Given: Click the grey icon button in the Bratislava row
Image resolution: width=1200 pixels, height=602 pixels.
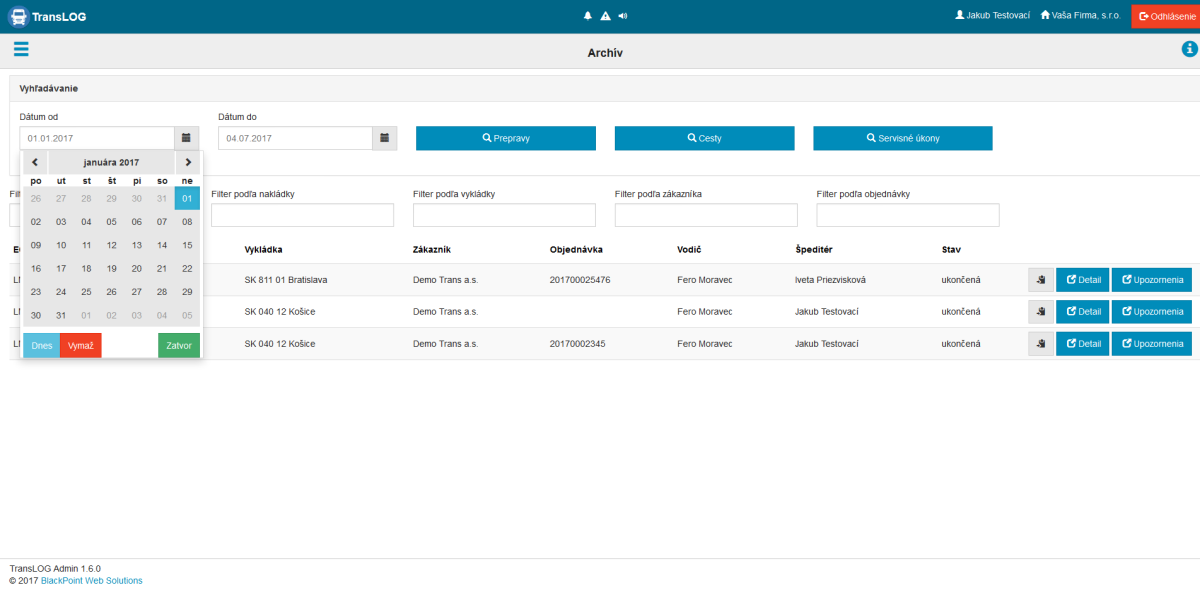Looking at the screenshot, I should 1040,280.
